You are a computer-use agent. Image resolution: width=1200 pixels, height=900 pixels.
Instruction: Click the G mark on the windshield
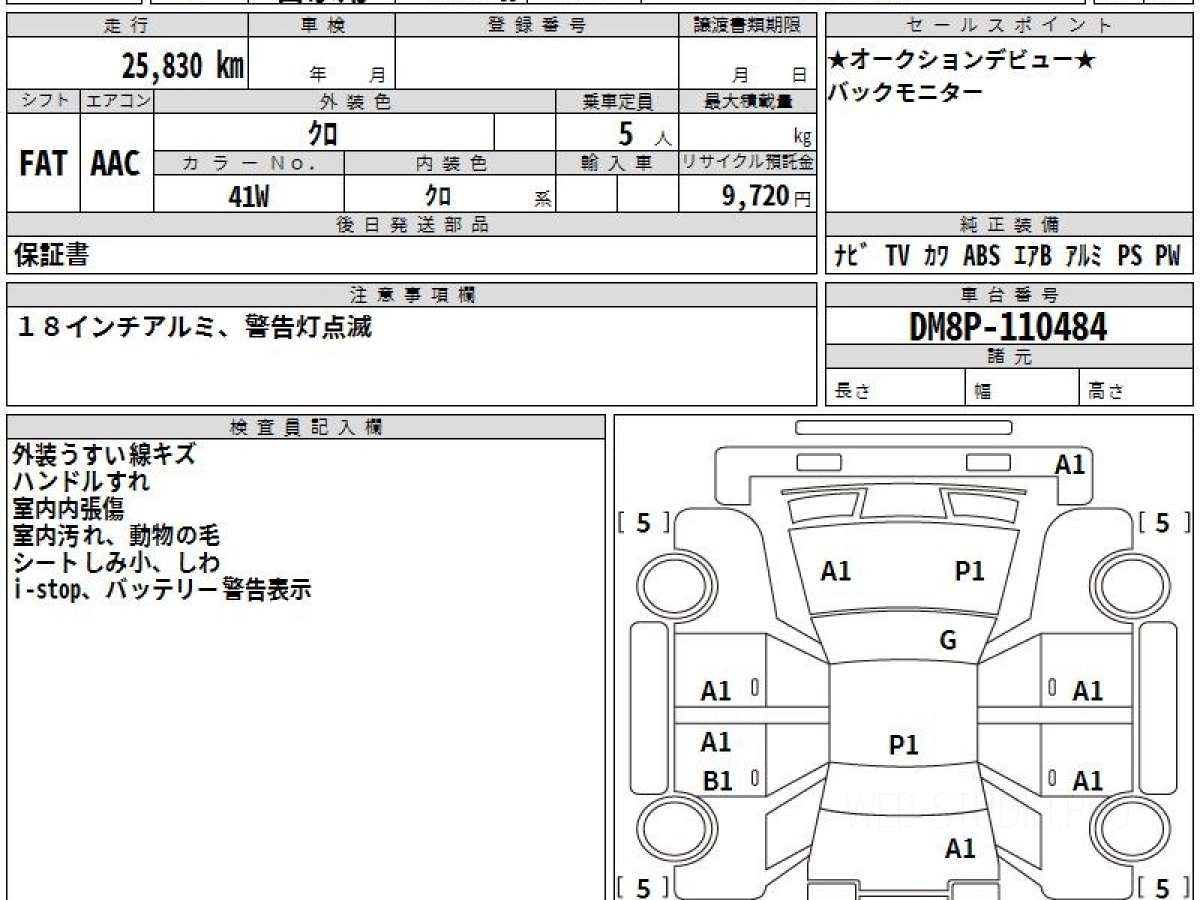coord(948,641)
